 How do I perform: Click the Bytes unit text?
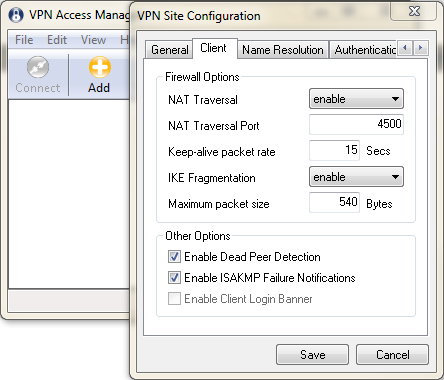tap(379, 204)
